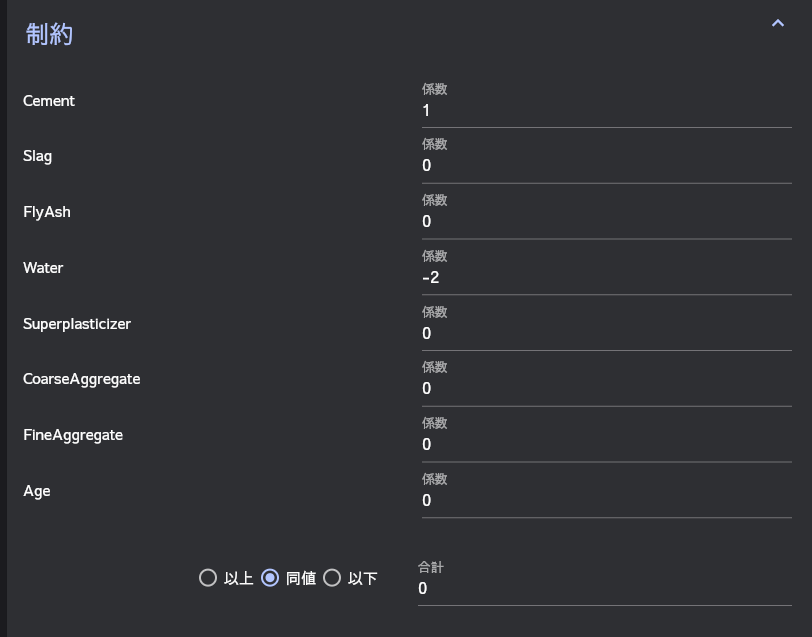Screen dimensions: 812x637
Task: Click the Water coefficient field showing -2
Action: click(x=606, y=278)
